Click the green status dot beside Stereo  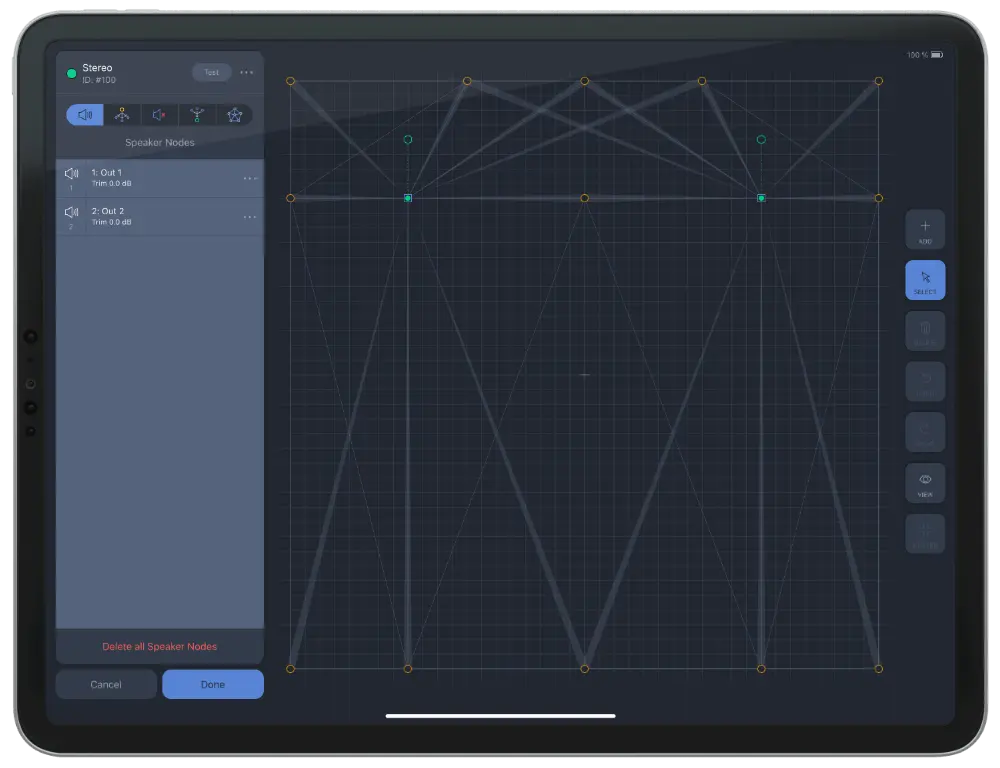point(71,73)
